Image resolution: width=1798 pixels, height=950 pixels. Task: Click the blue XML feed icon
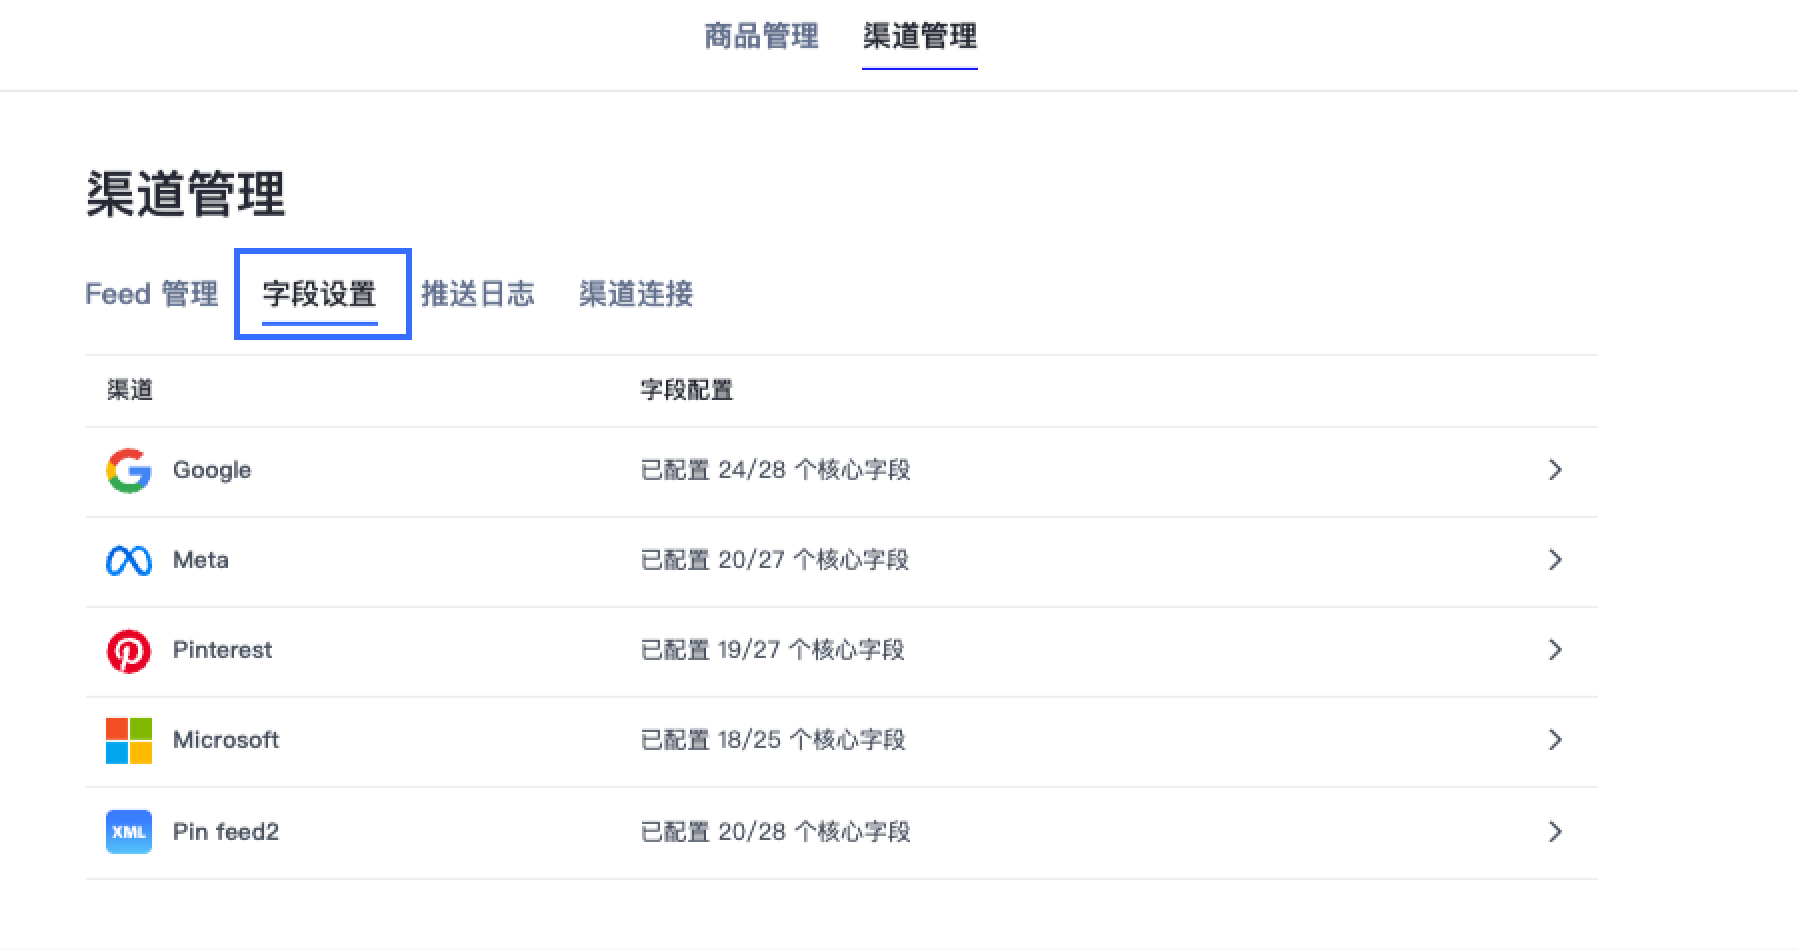coord(129,831)
